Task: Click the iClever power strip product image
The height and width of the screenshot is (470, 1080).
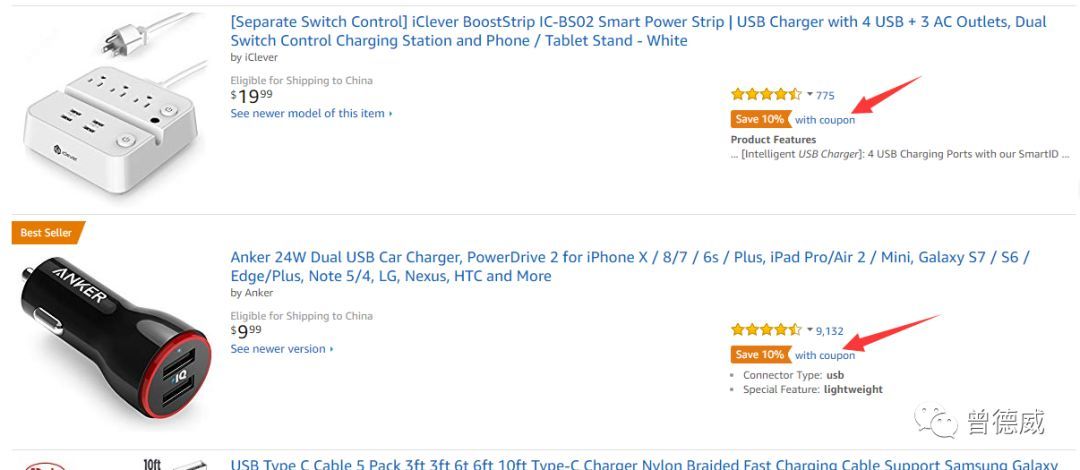Action: pos(116,103)
